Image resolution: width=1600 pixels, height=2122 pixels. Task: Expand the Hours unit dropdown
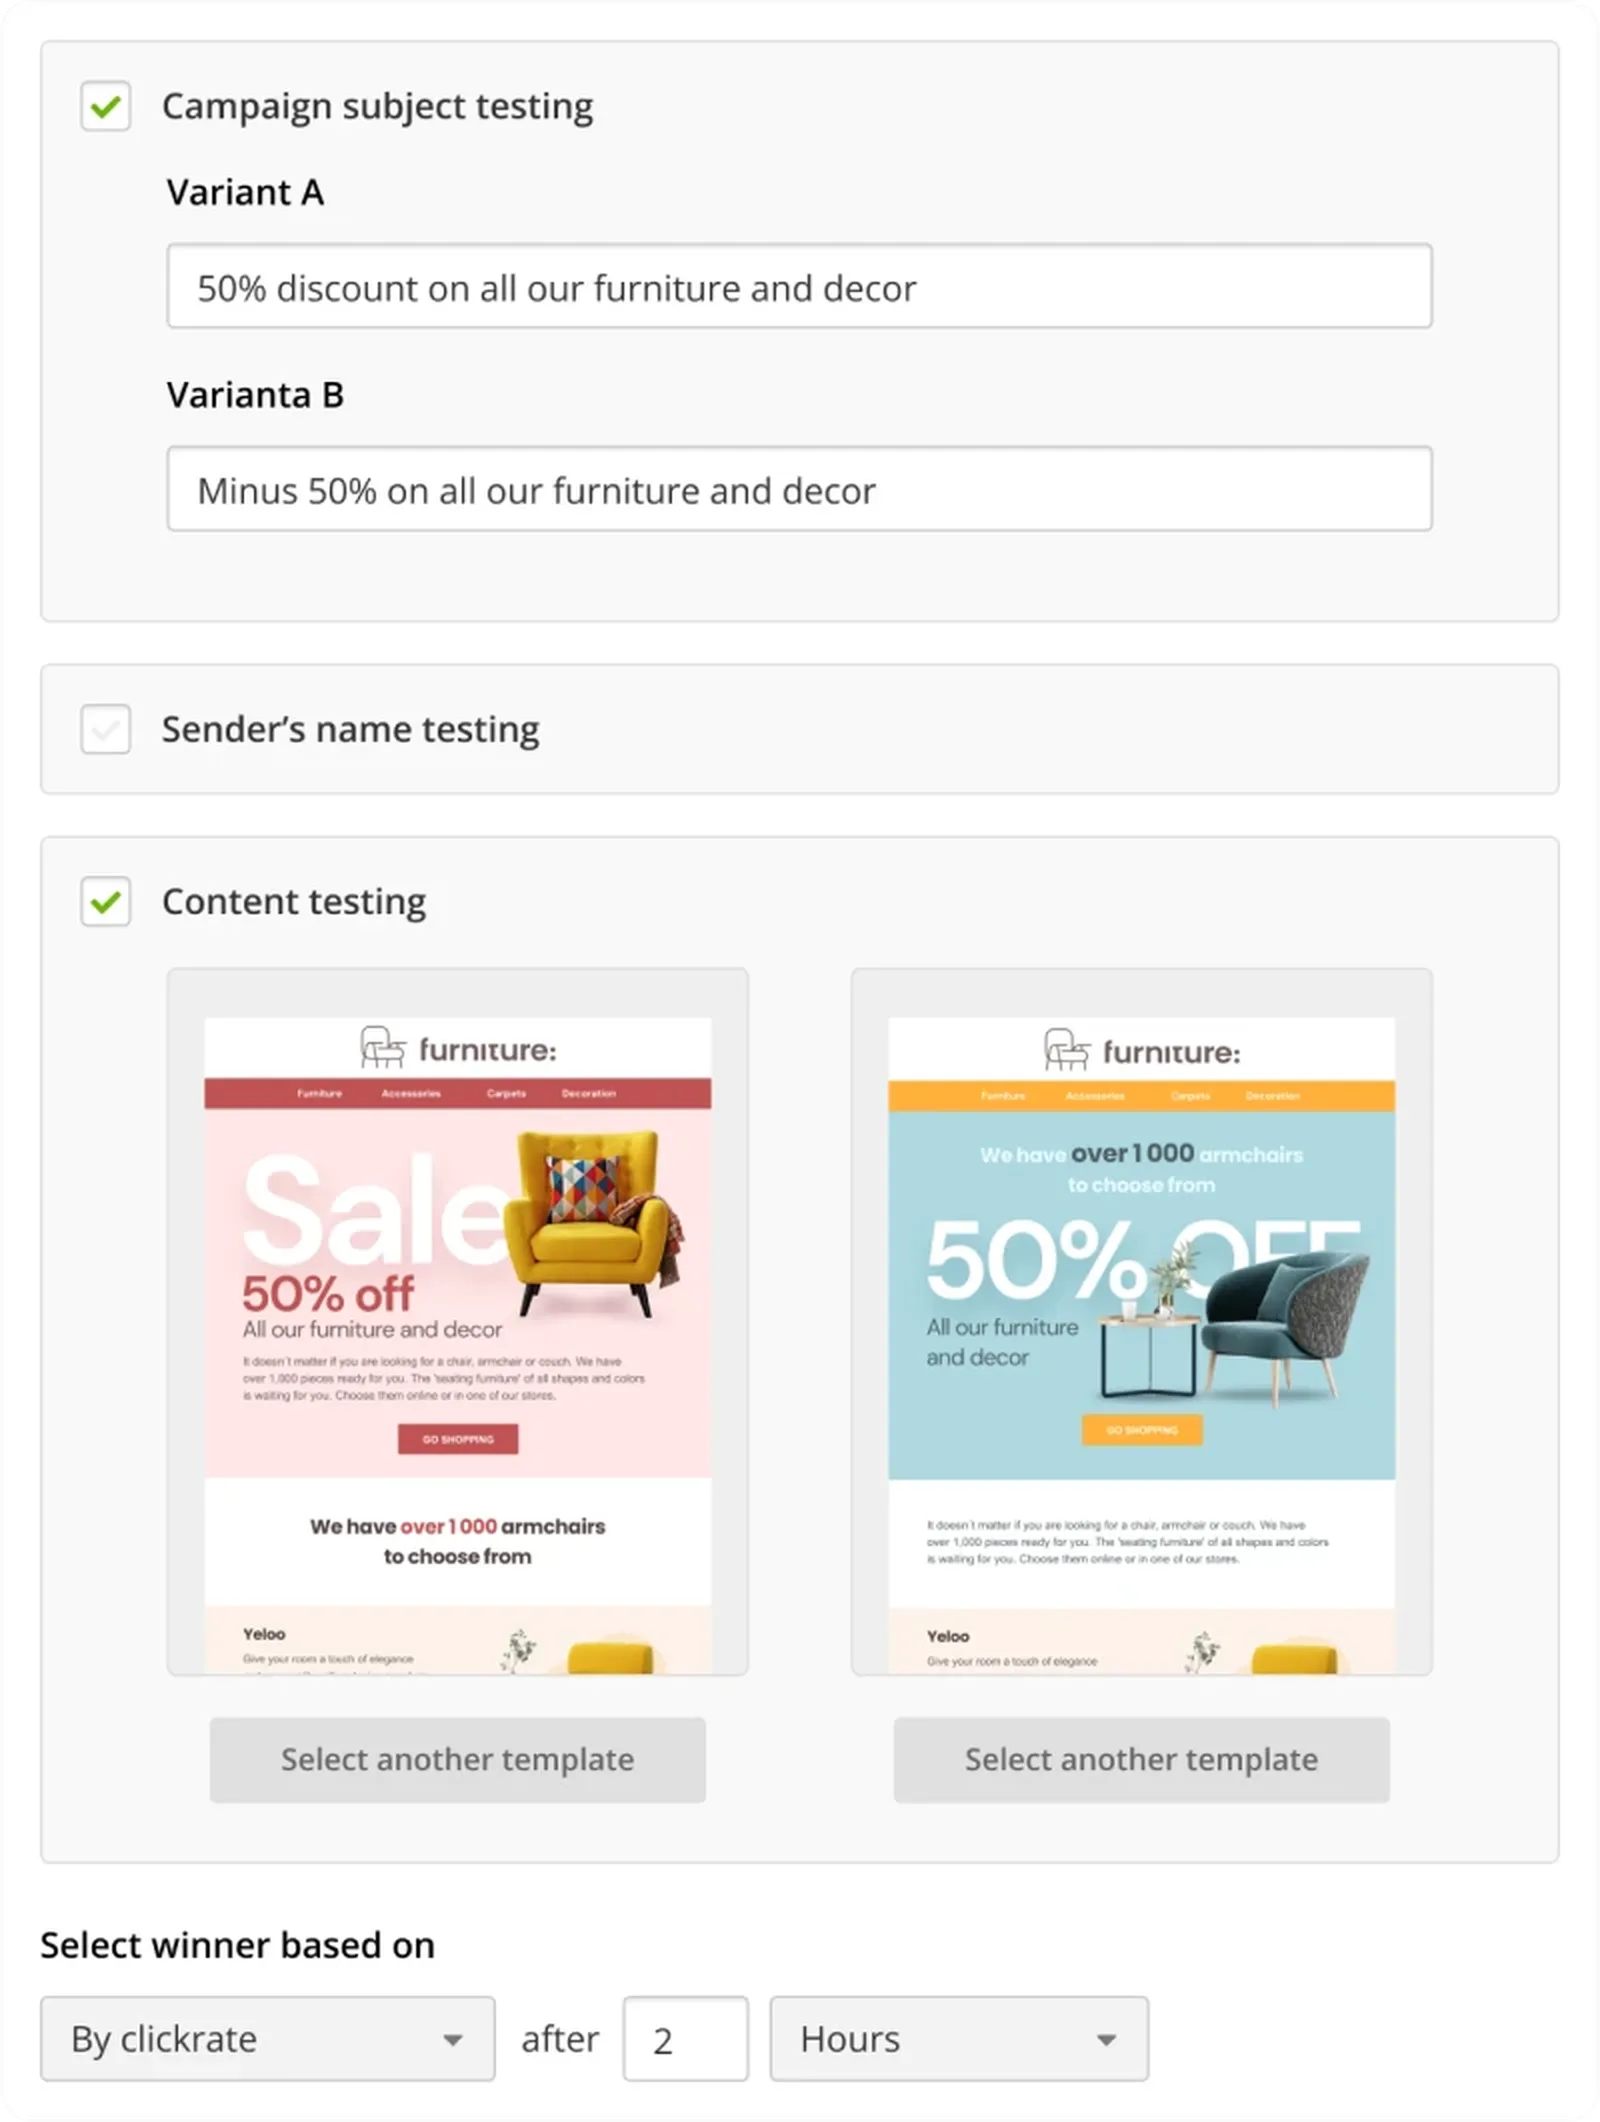point(958,2039)
